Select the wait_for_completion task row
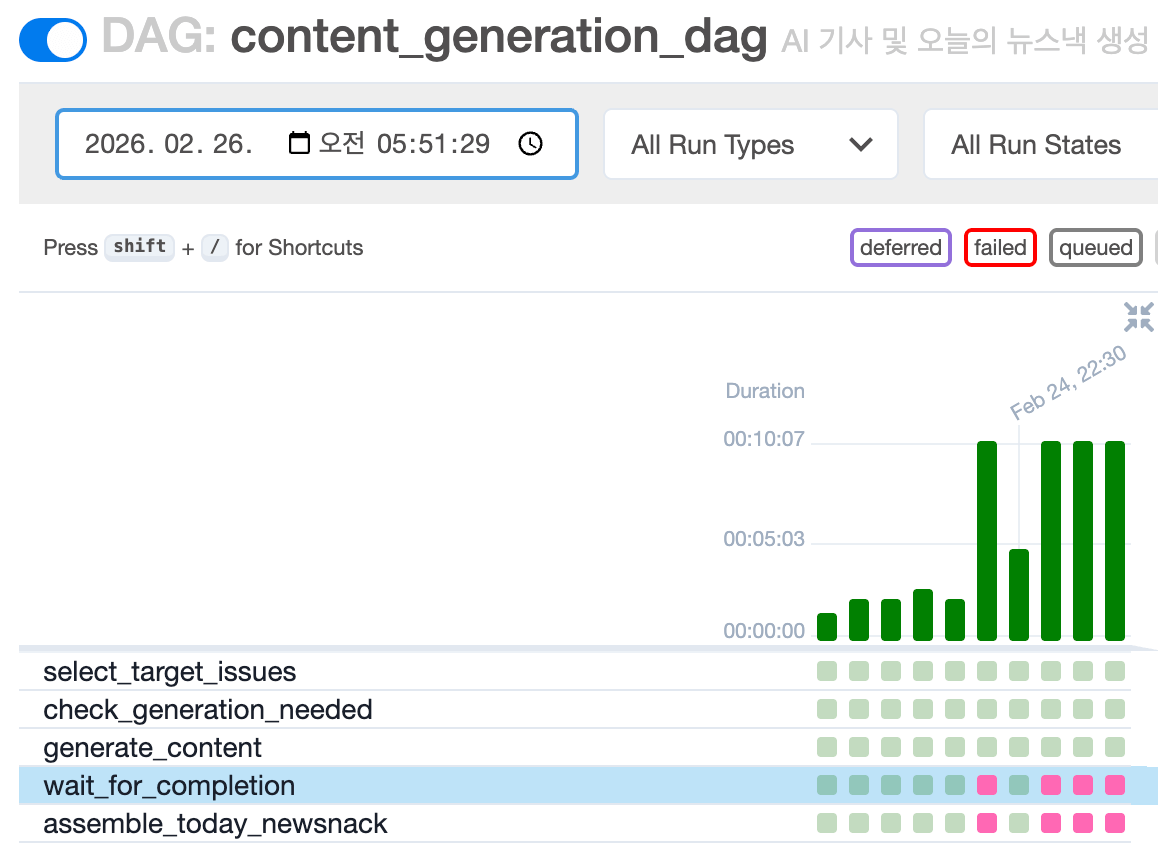Screen dimensions: 1158x862 (x=169, y=786)
